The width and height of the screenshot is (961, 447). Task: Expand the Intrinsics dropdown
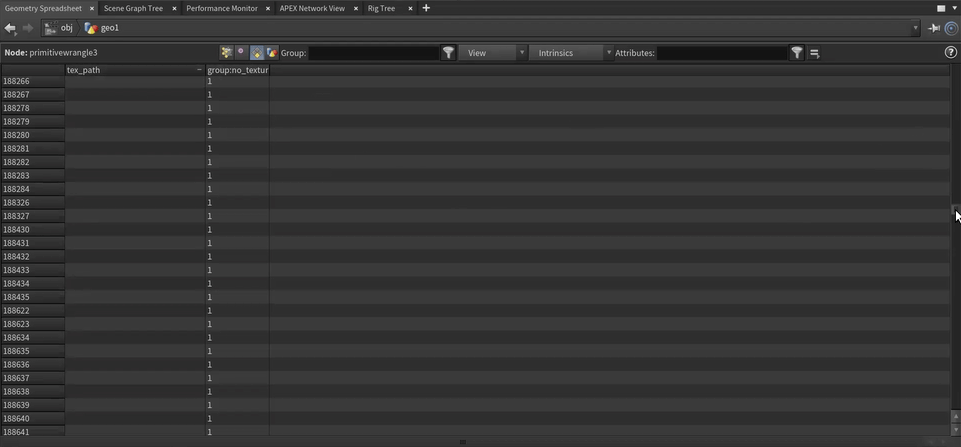click(x=569, y=53)
